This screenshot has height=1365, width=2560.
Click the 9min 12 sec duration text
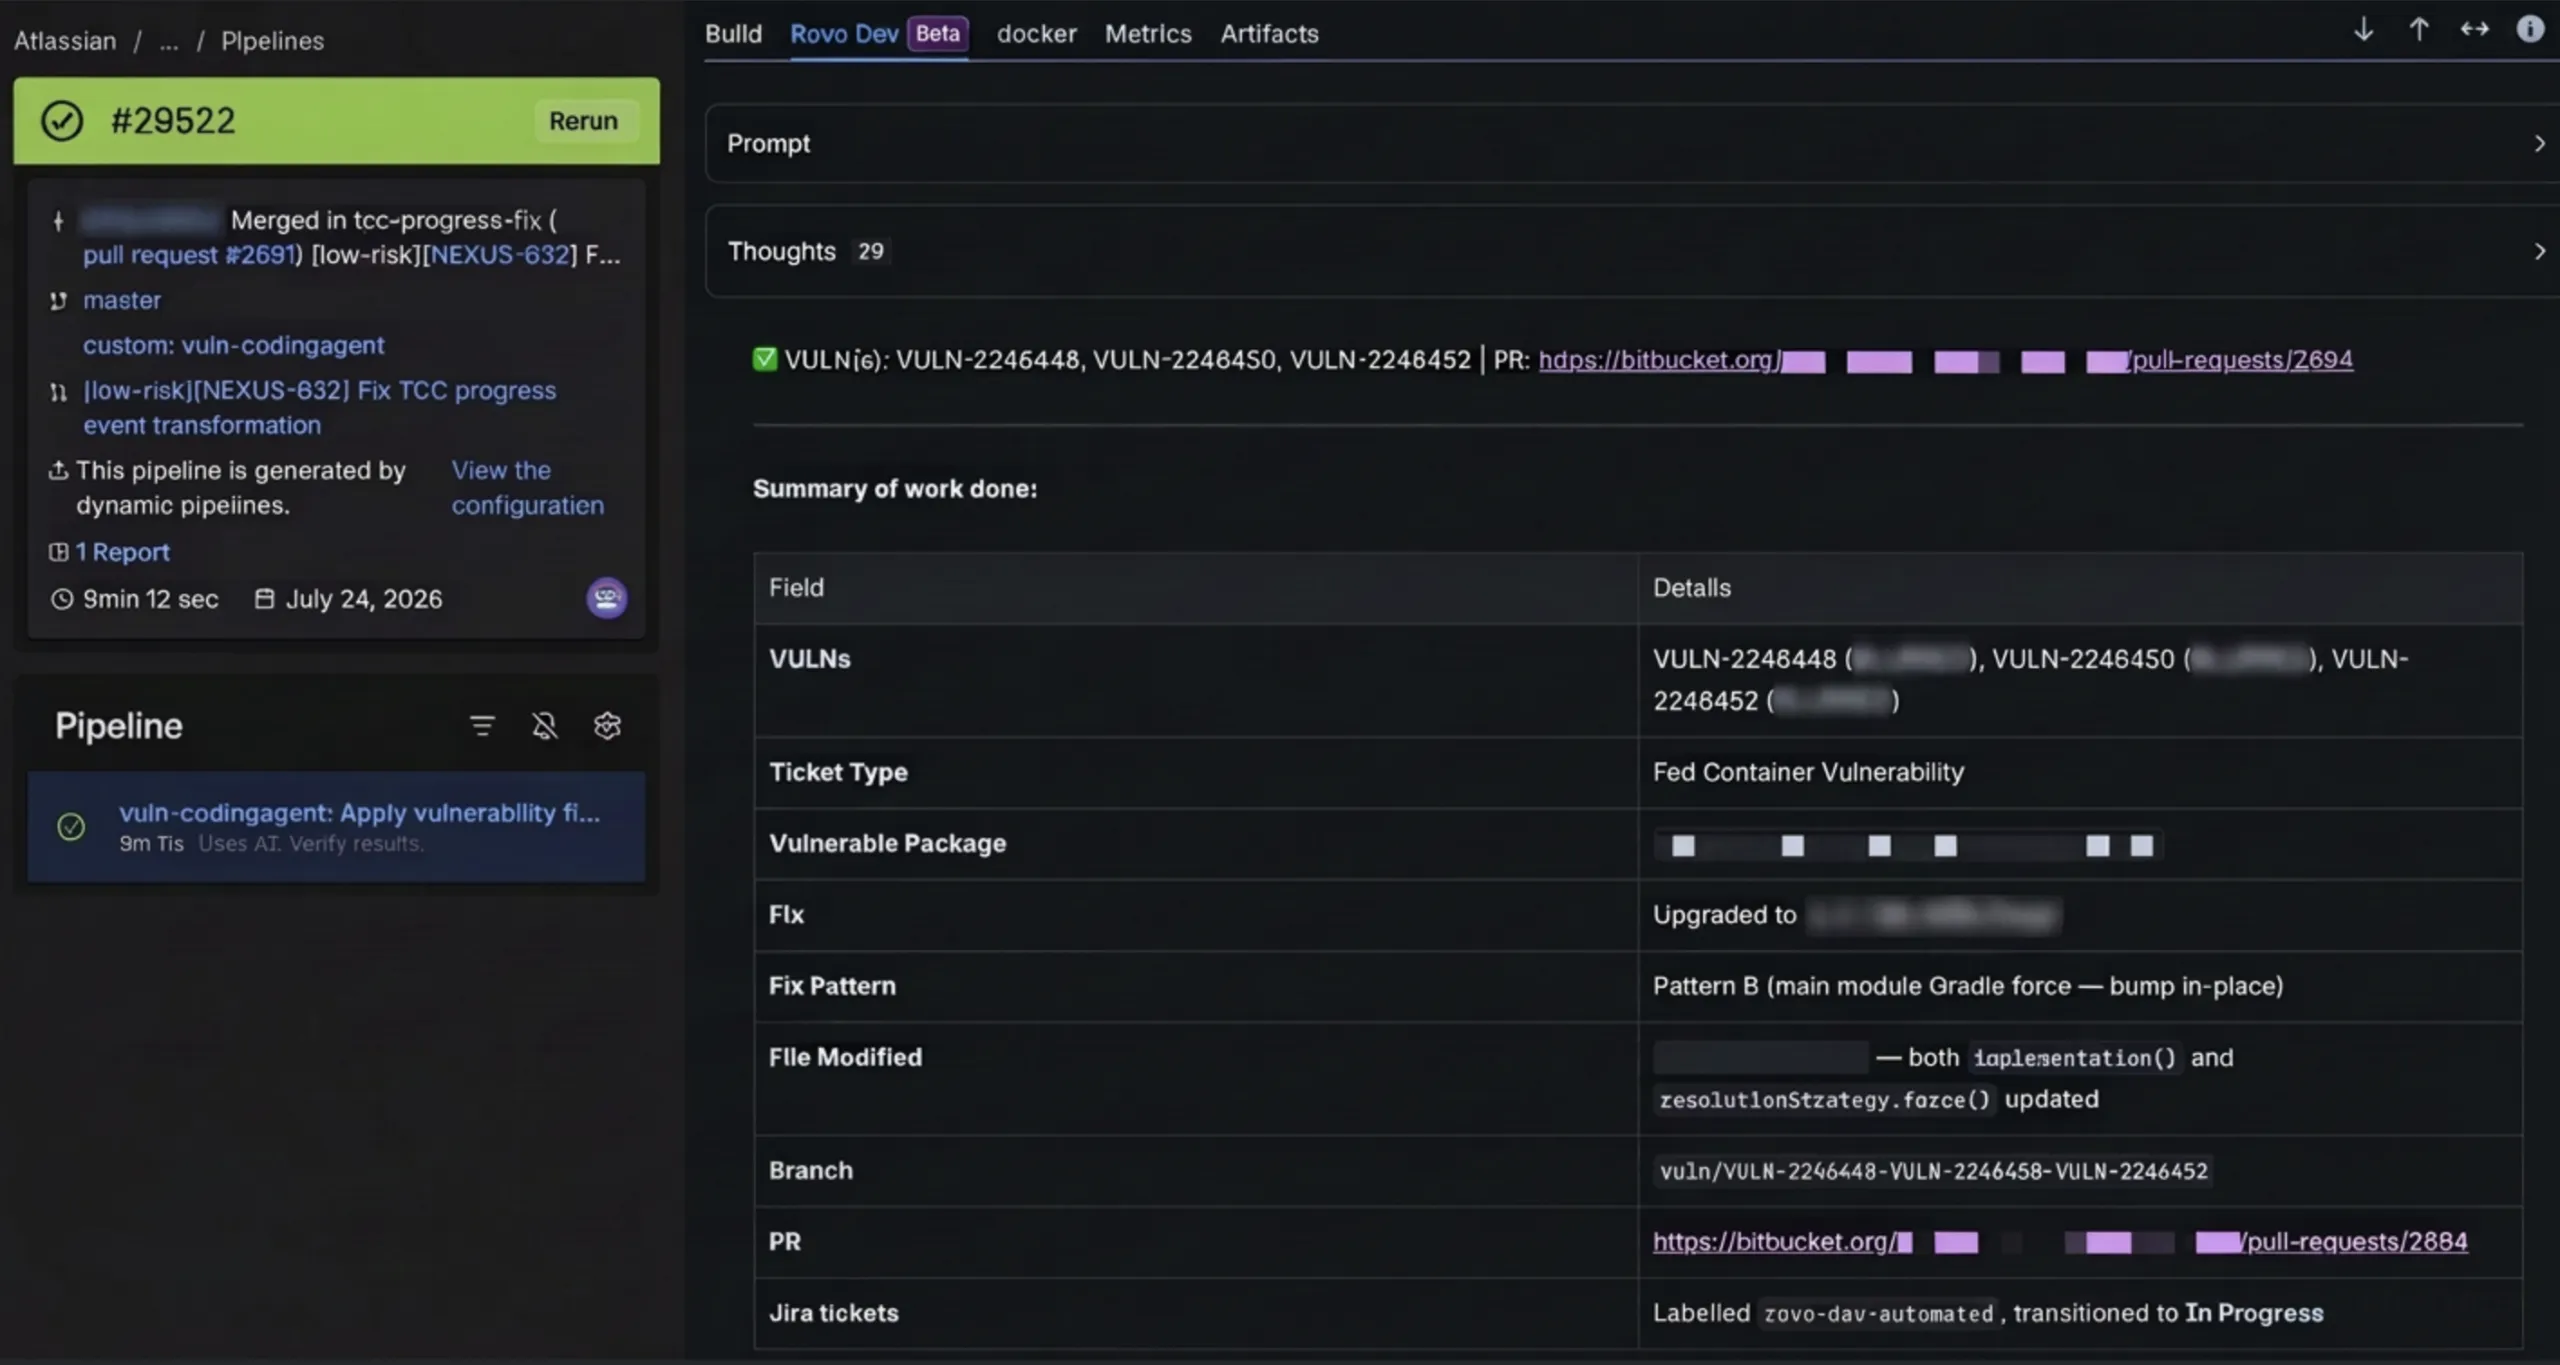click(150, 599)
